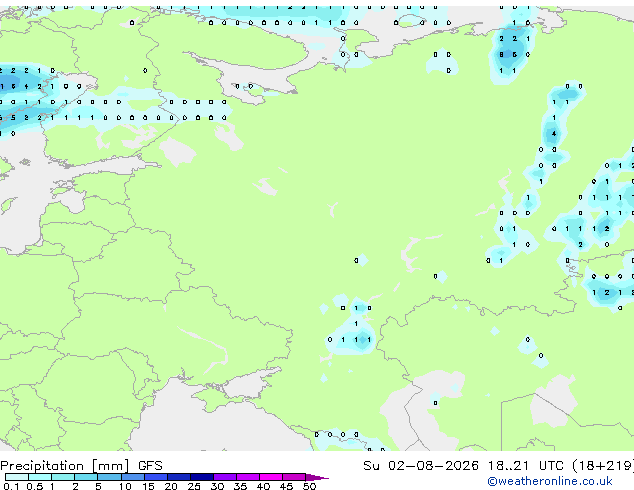Click the legend label '0.5'

click(35, 486)
